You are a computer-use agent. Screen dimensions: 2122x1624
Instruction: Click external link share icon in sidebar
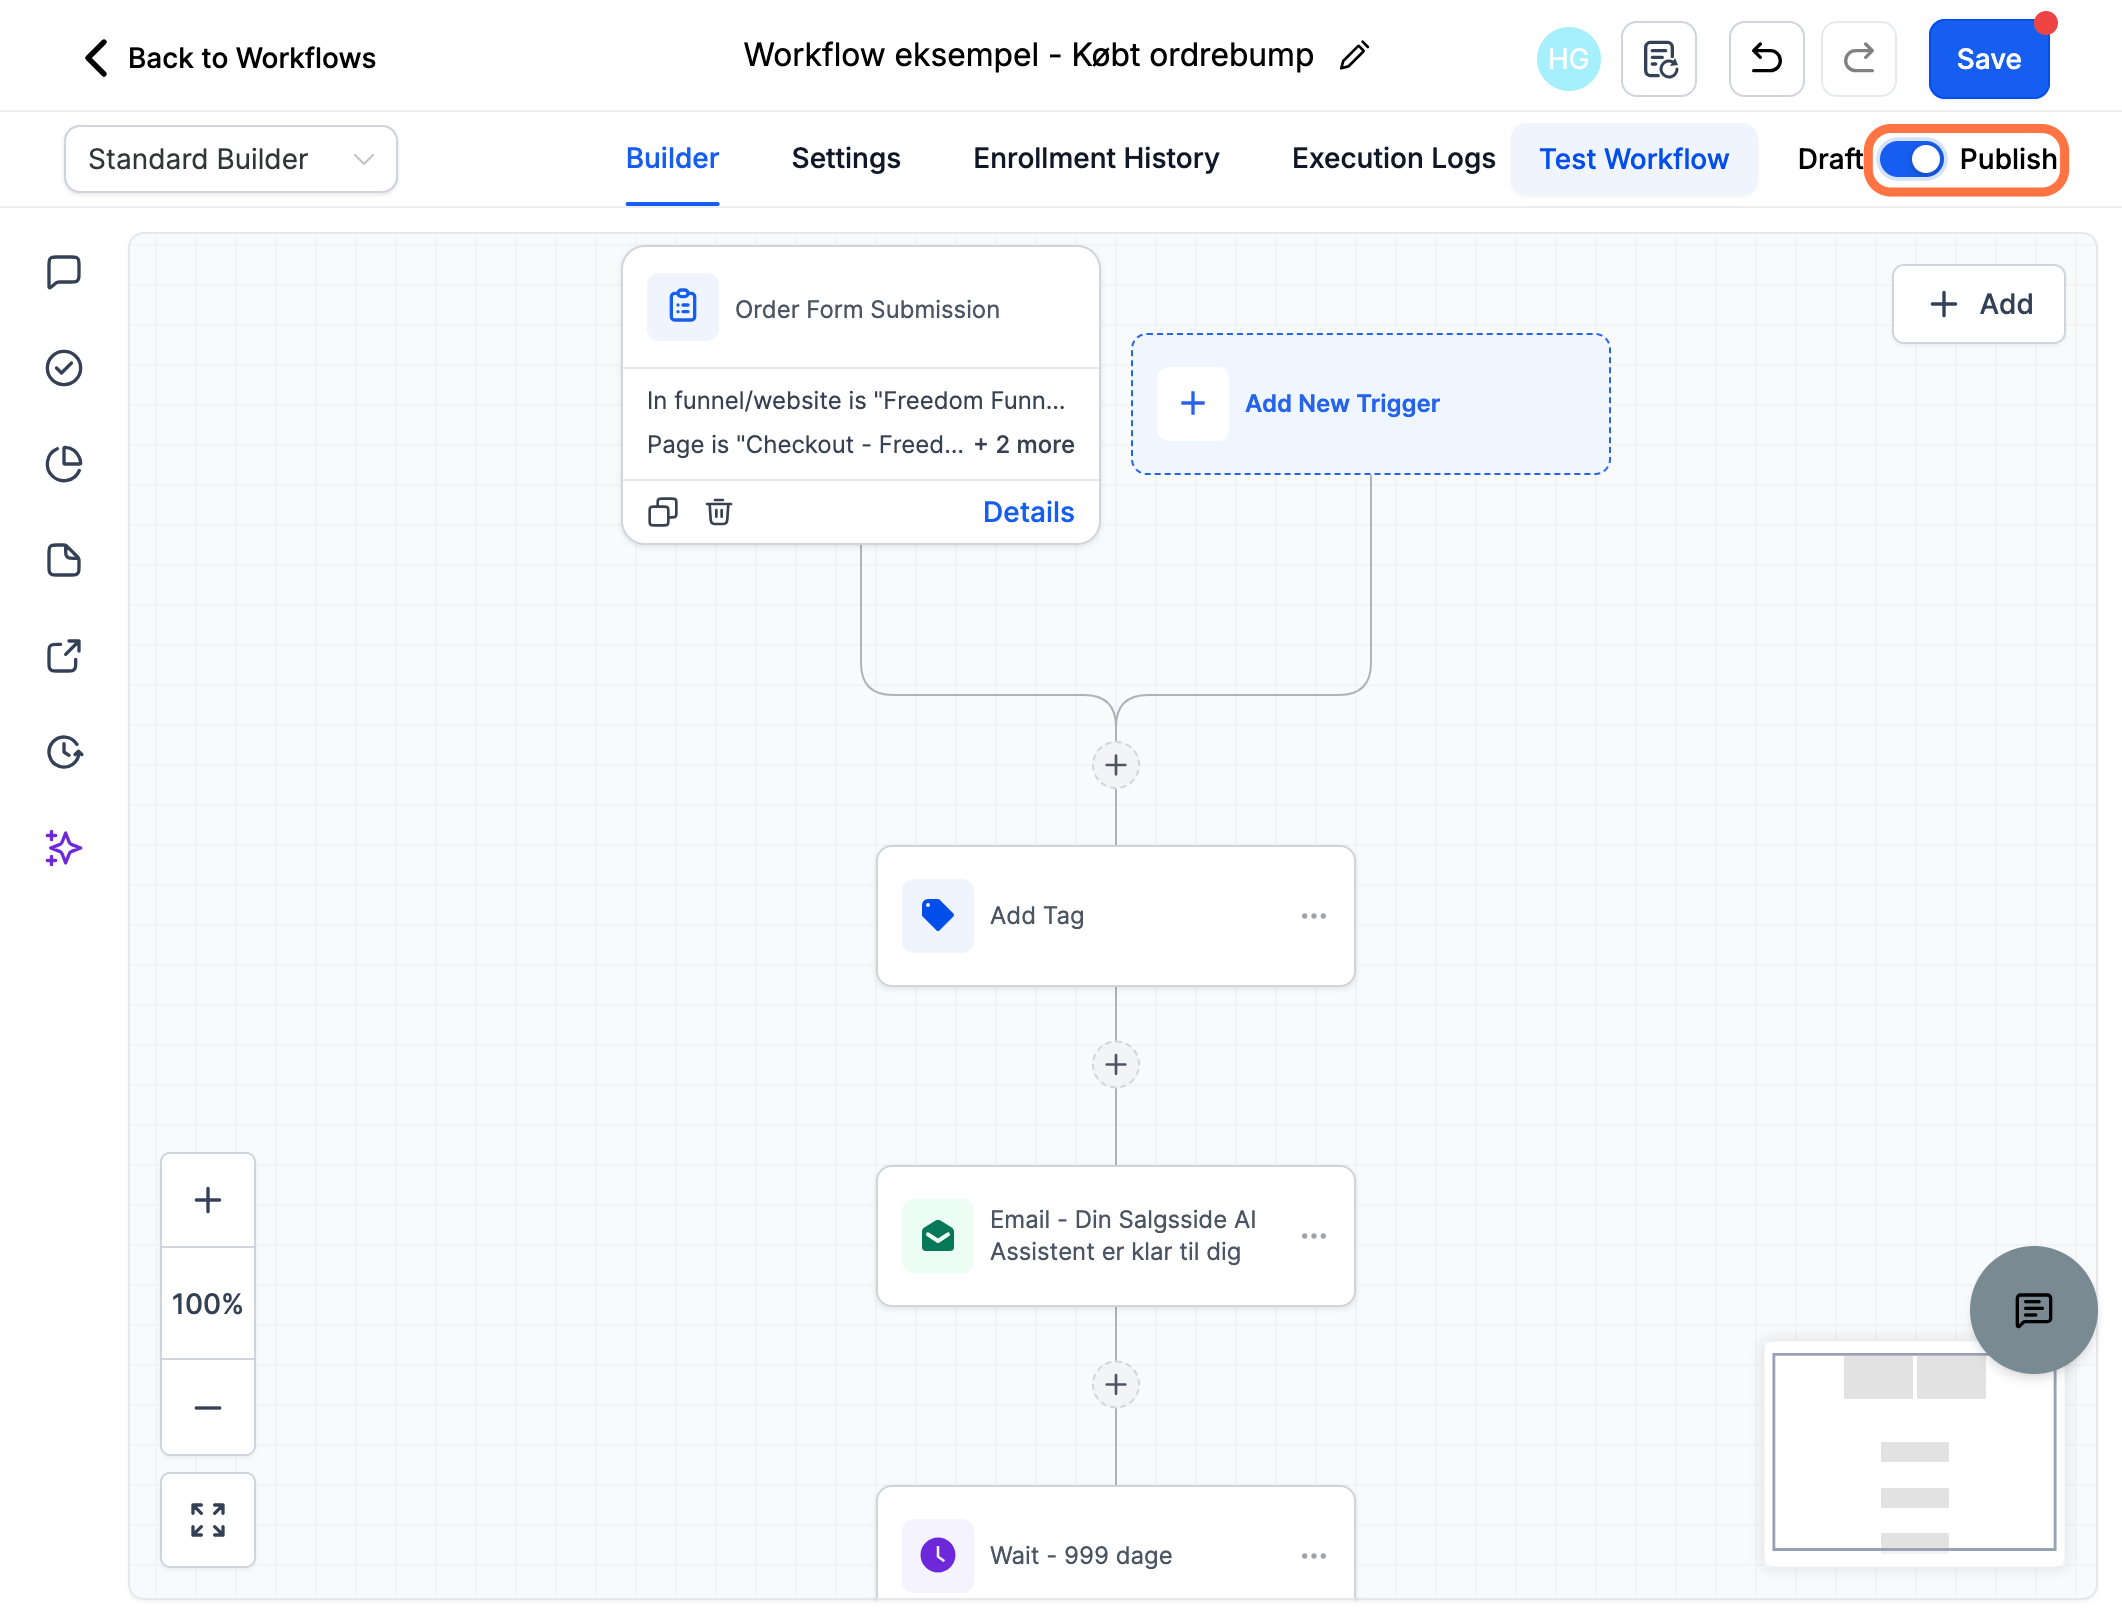64,656
